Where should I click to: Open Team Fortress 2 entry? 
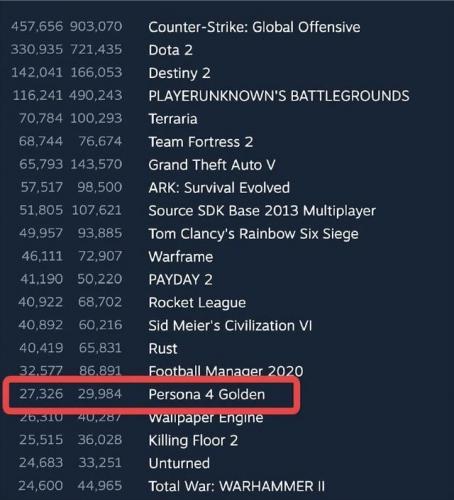[200, 142]
